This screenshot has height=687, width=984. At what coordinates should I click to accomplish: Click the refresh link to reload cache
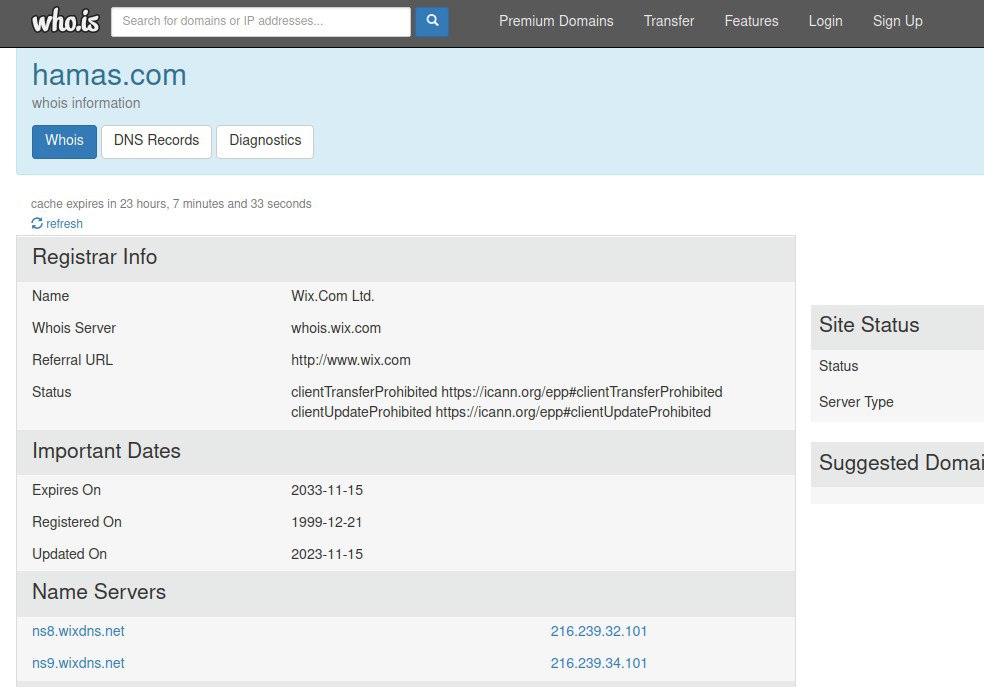(64, 224)
